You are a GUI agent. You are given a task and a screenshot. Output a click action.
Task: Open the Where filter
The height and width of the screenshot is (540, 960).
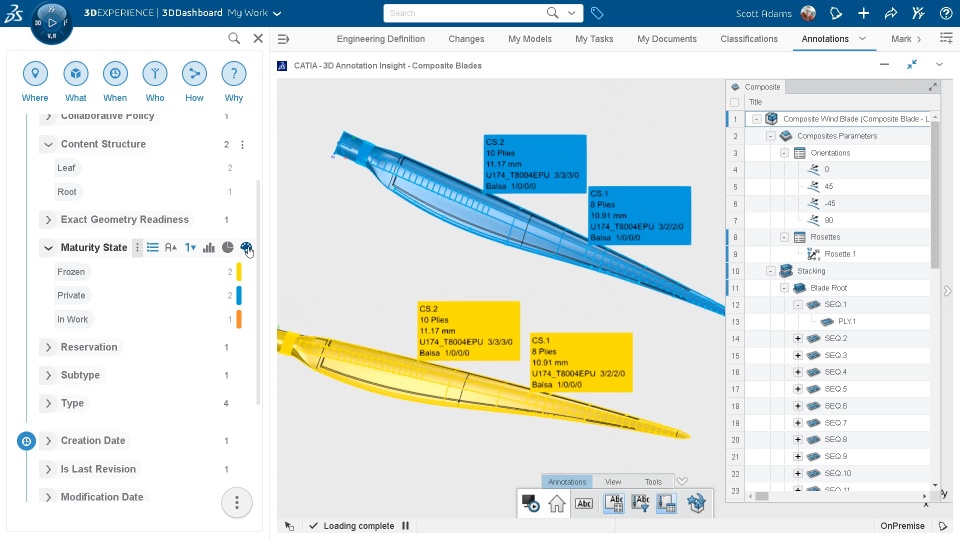point(35,74)
